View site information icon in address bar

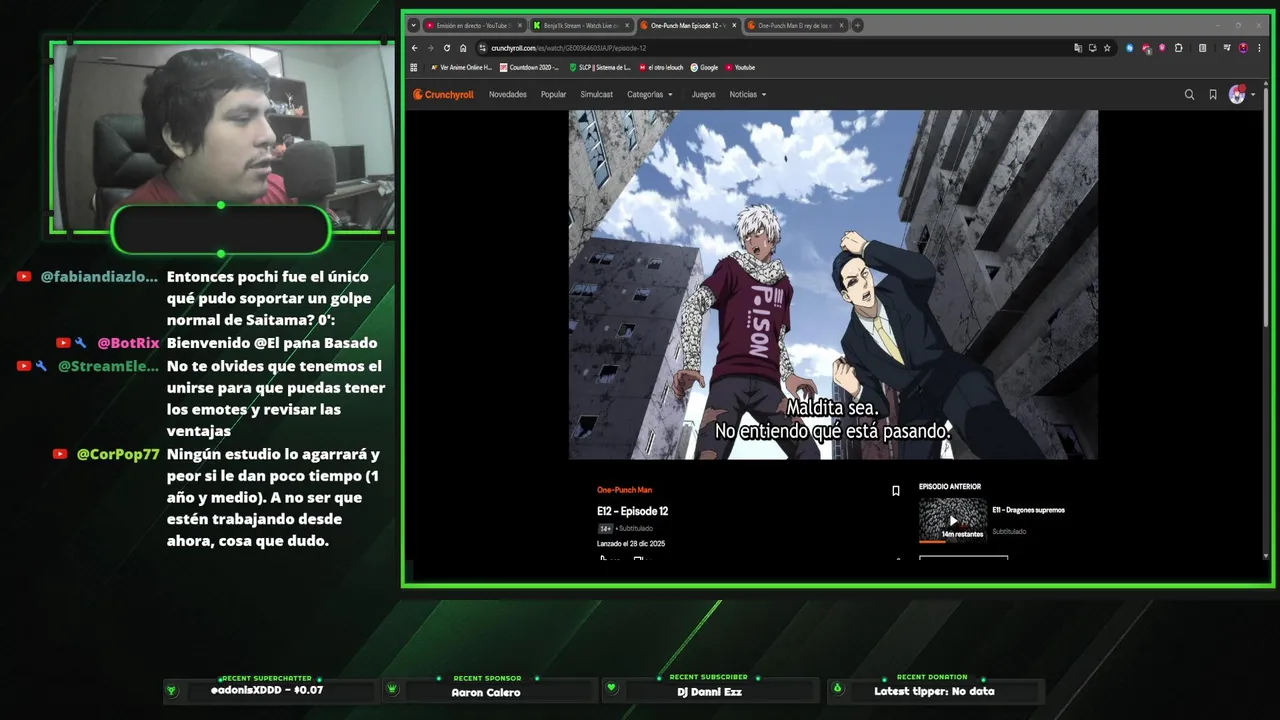482,48
